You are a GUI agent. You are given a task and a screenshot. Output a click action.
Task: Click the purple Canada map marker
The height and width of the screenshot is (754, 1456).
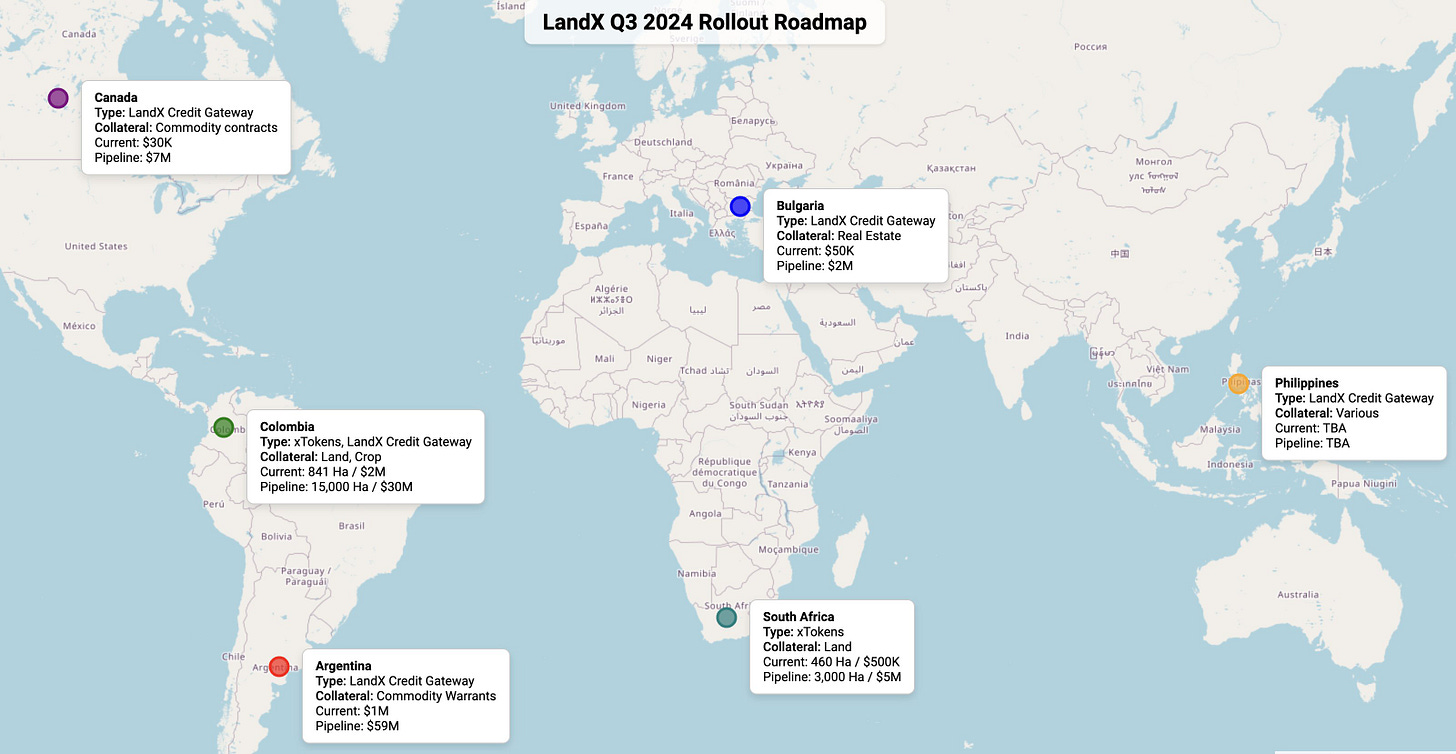58,98
